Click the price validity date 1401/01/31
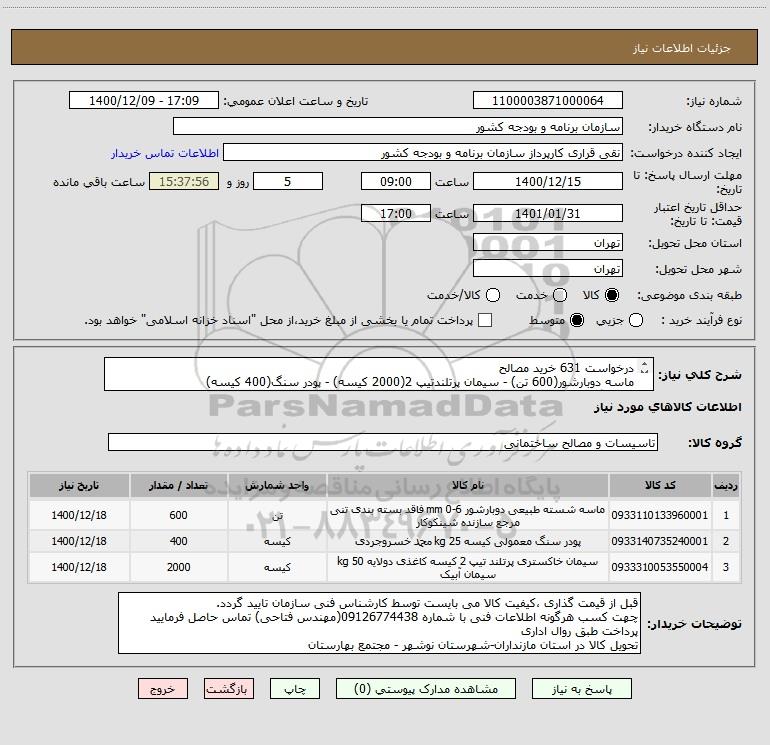The image size is (770, 745). tap(548, 213)
